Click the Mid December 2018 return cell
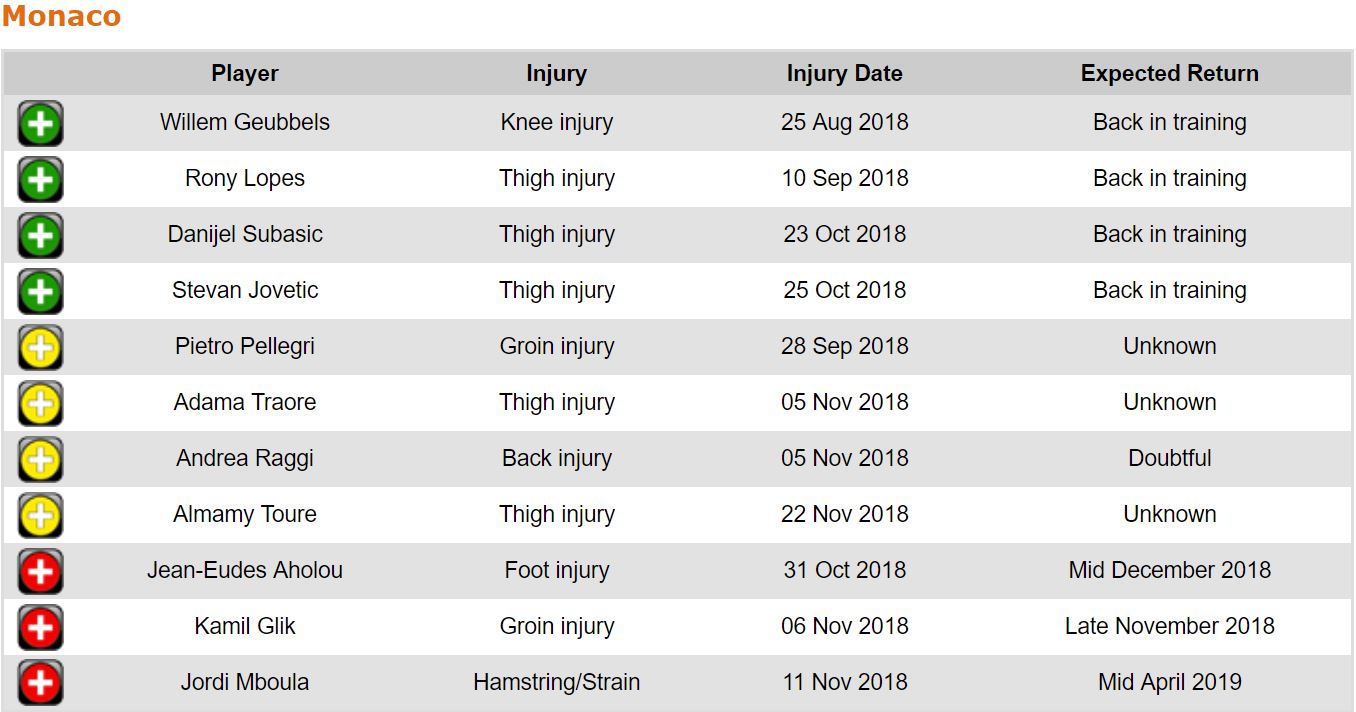Viewport: 1356px width, 712px height. pos(1169,570)
